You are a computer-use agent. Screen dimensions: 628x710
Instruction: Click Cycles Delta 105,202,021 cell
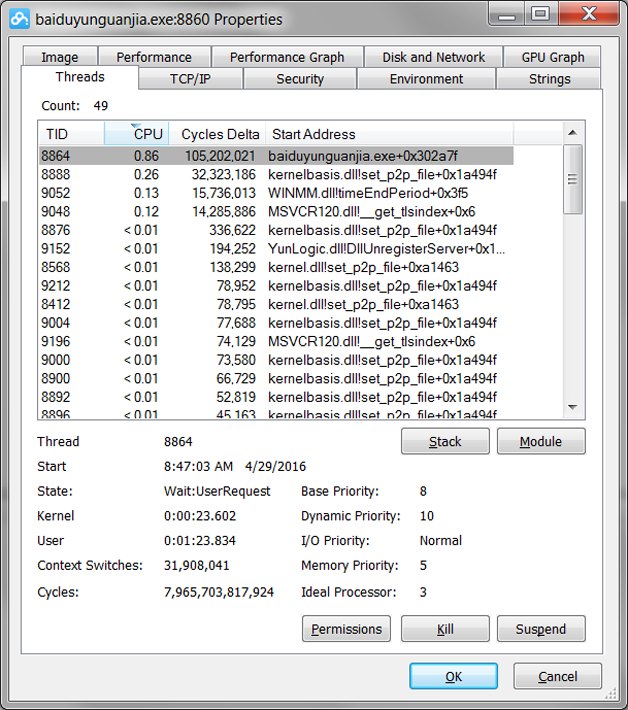tap(220, 156)
